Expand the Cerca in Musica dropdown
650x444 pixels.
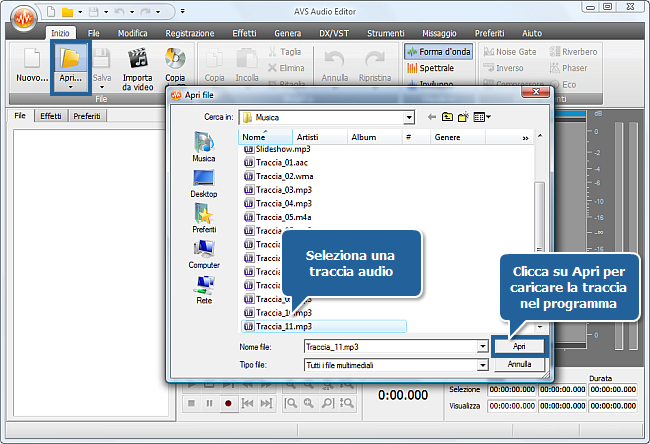(x=408, y=117)
